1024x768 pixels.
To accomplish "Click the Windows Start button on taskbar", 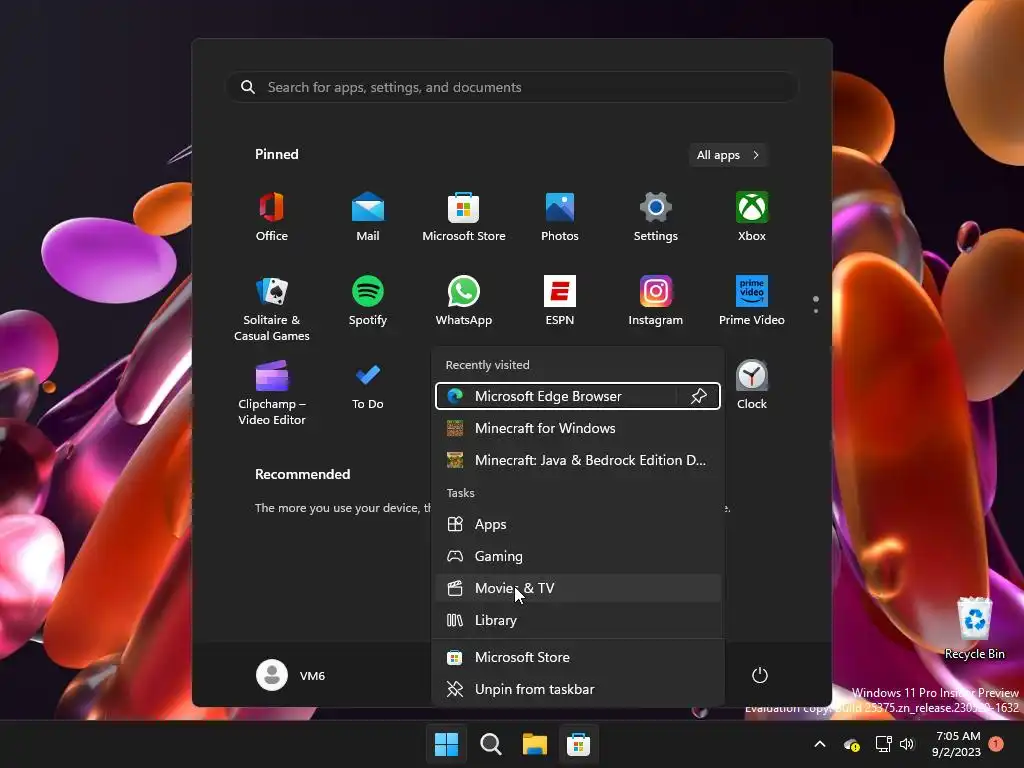I will pyautogui.click(x=447, y=744).
